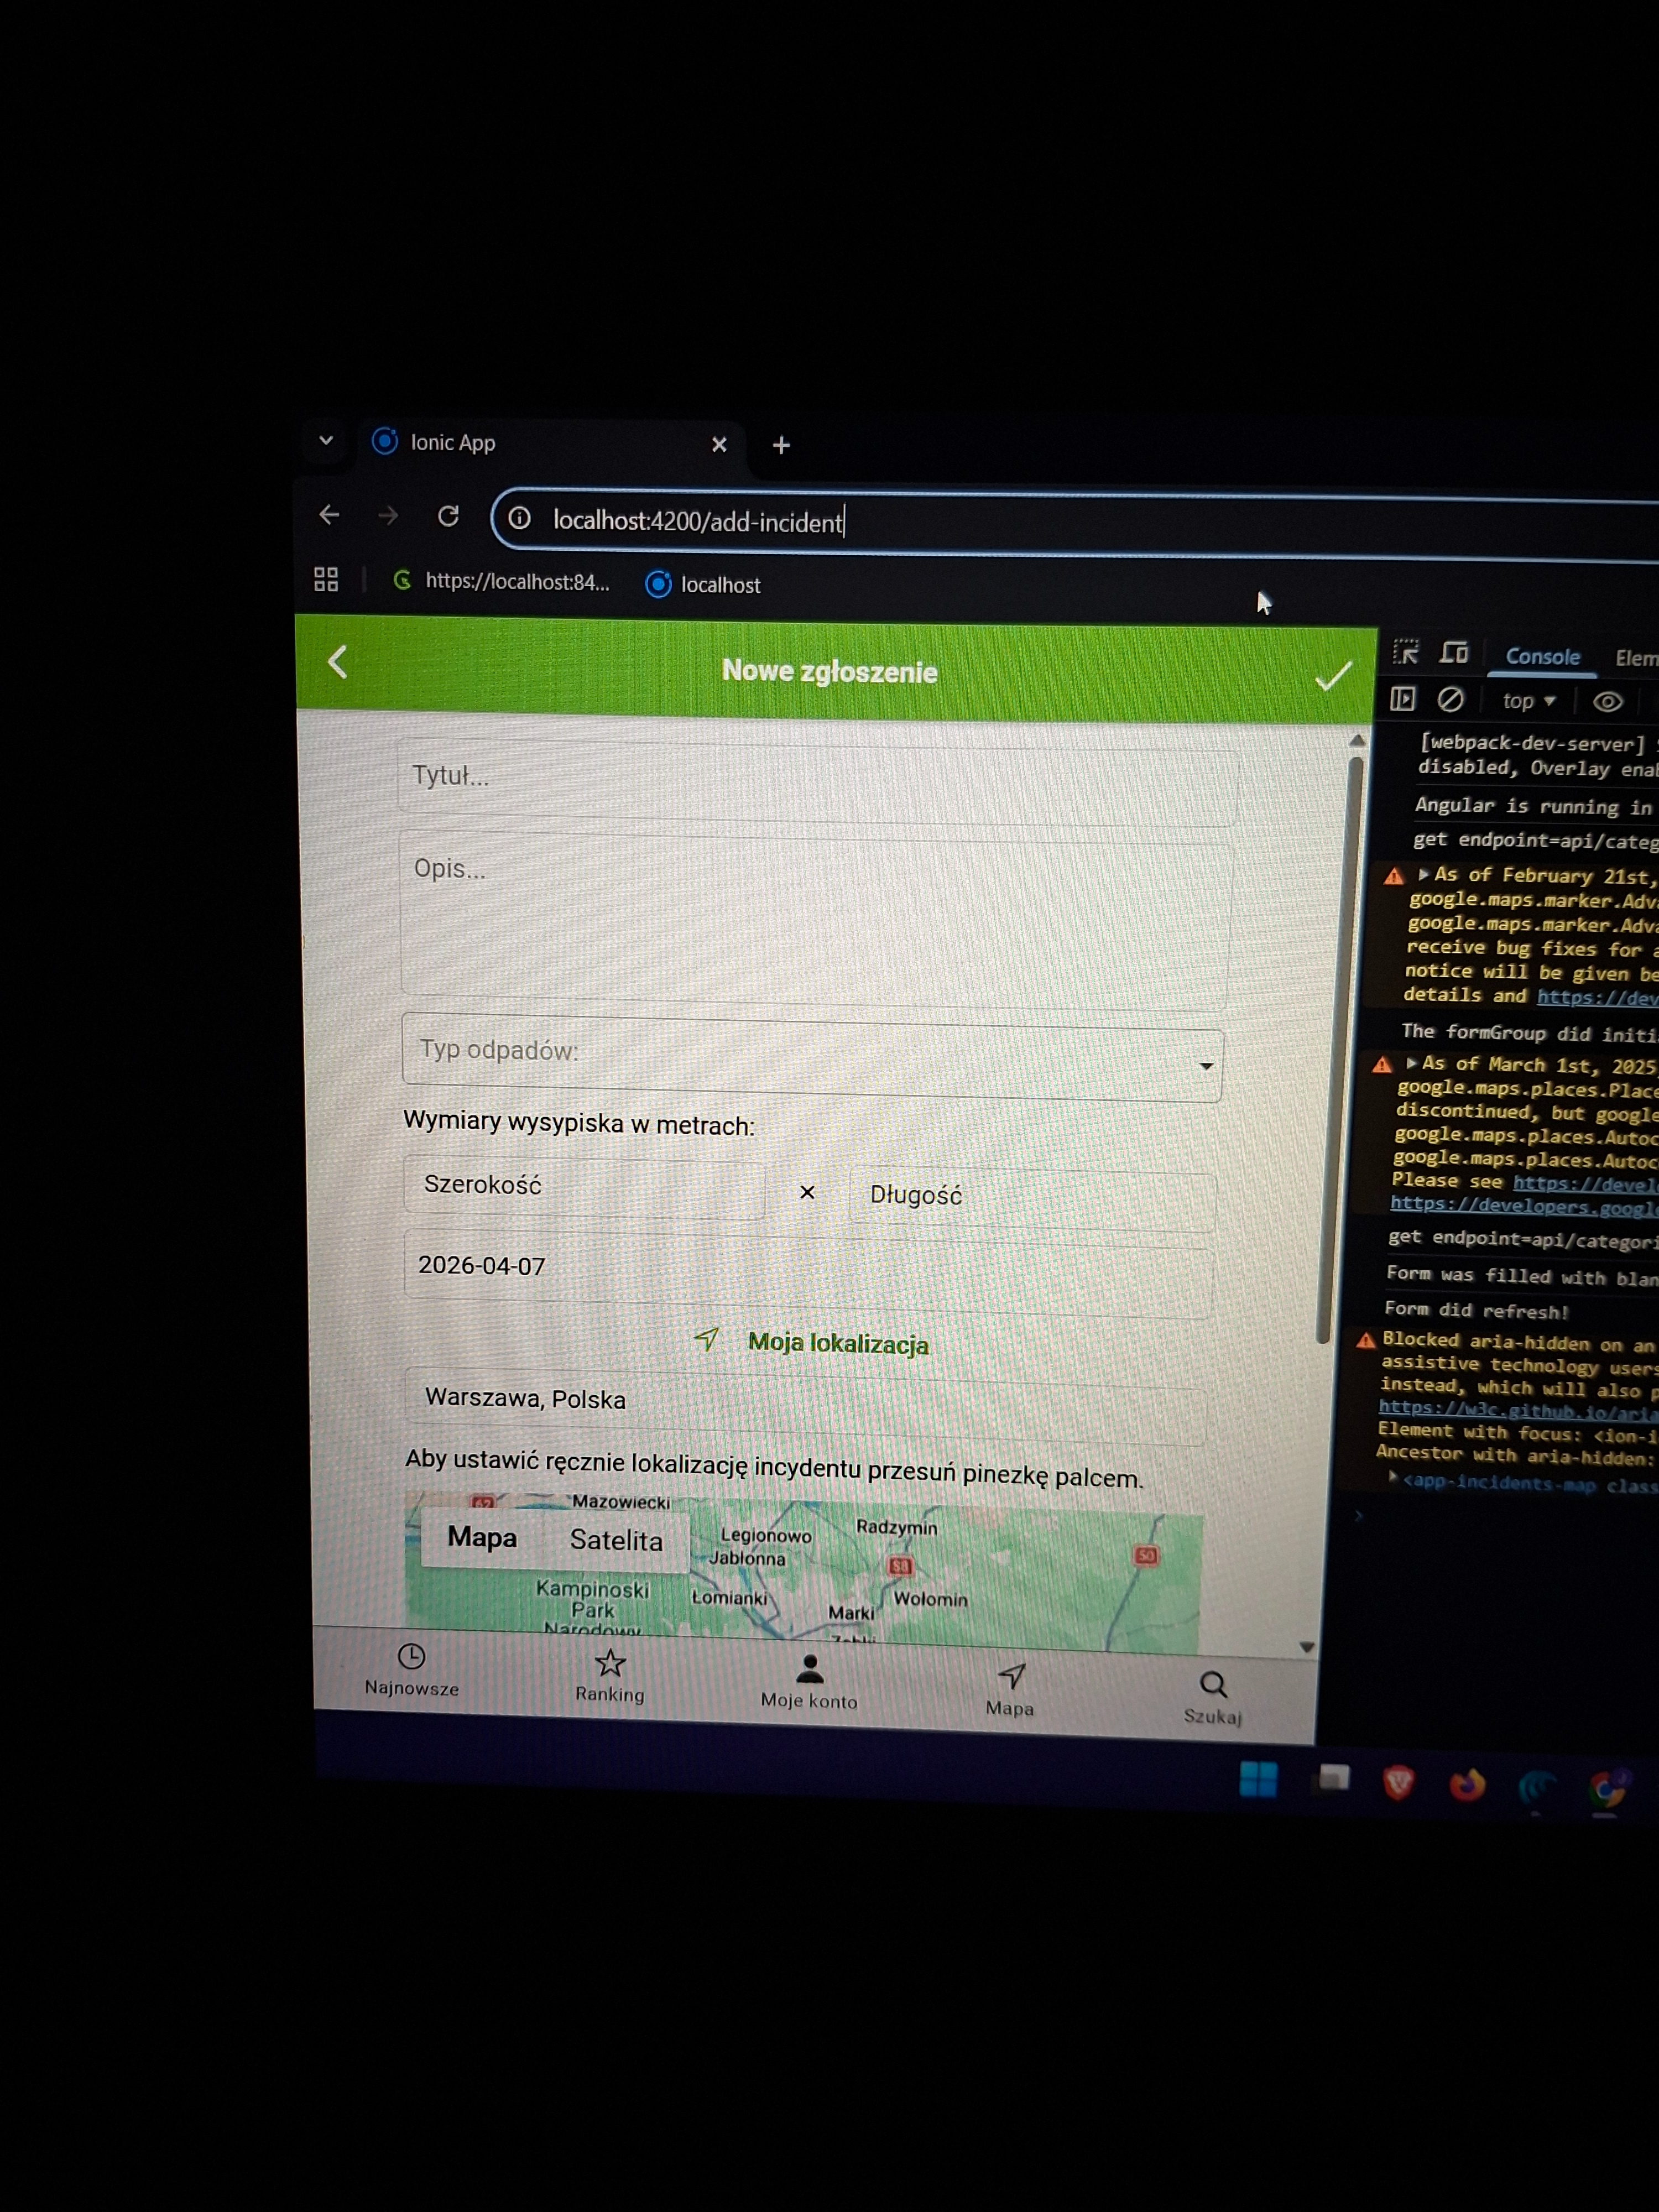Click the DevTools inspect element icon

tap(1405, 653)
